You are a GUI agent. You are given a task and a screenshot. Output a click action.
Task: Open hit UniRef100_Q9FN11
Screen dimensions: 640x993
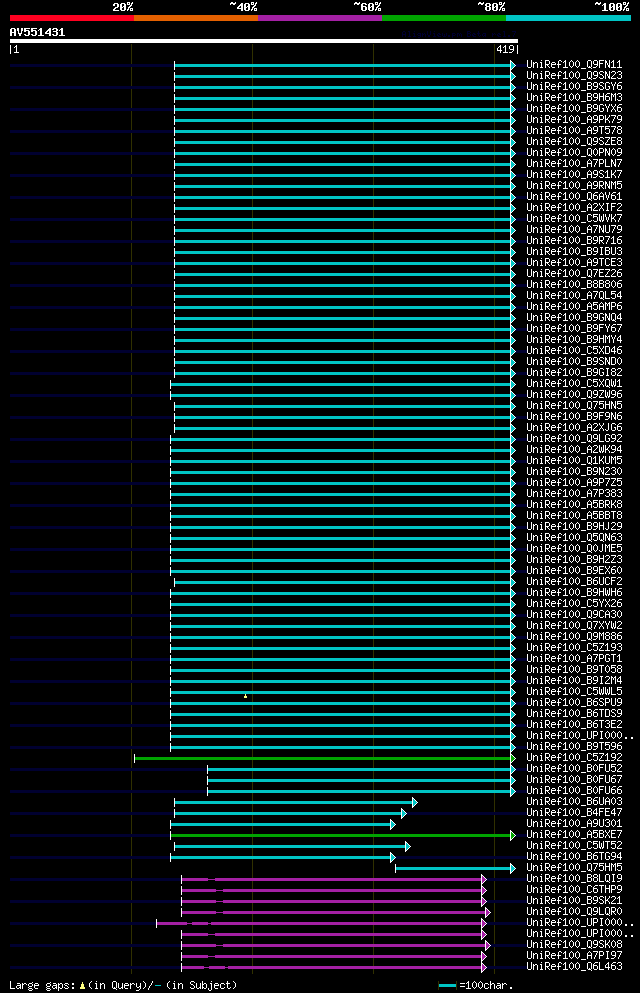click(574, 65)
